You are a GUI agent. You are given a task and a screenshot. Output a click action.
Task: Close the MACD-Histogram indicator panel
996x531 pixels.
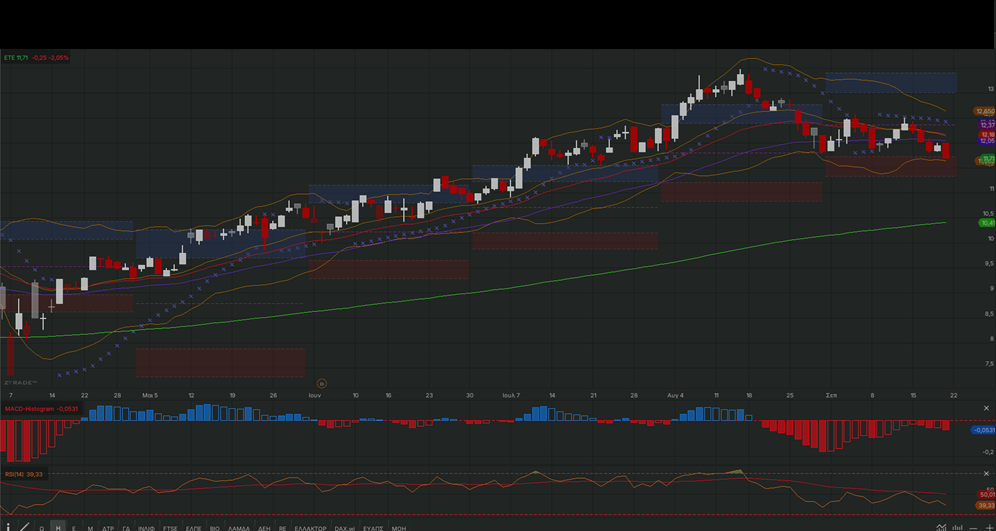coord(986,408)
